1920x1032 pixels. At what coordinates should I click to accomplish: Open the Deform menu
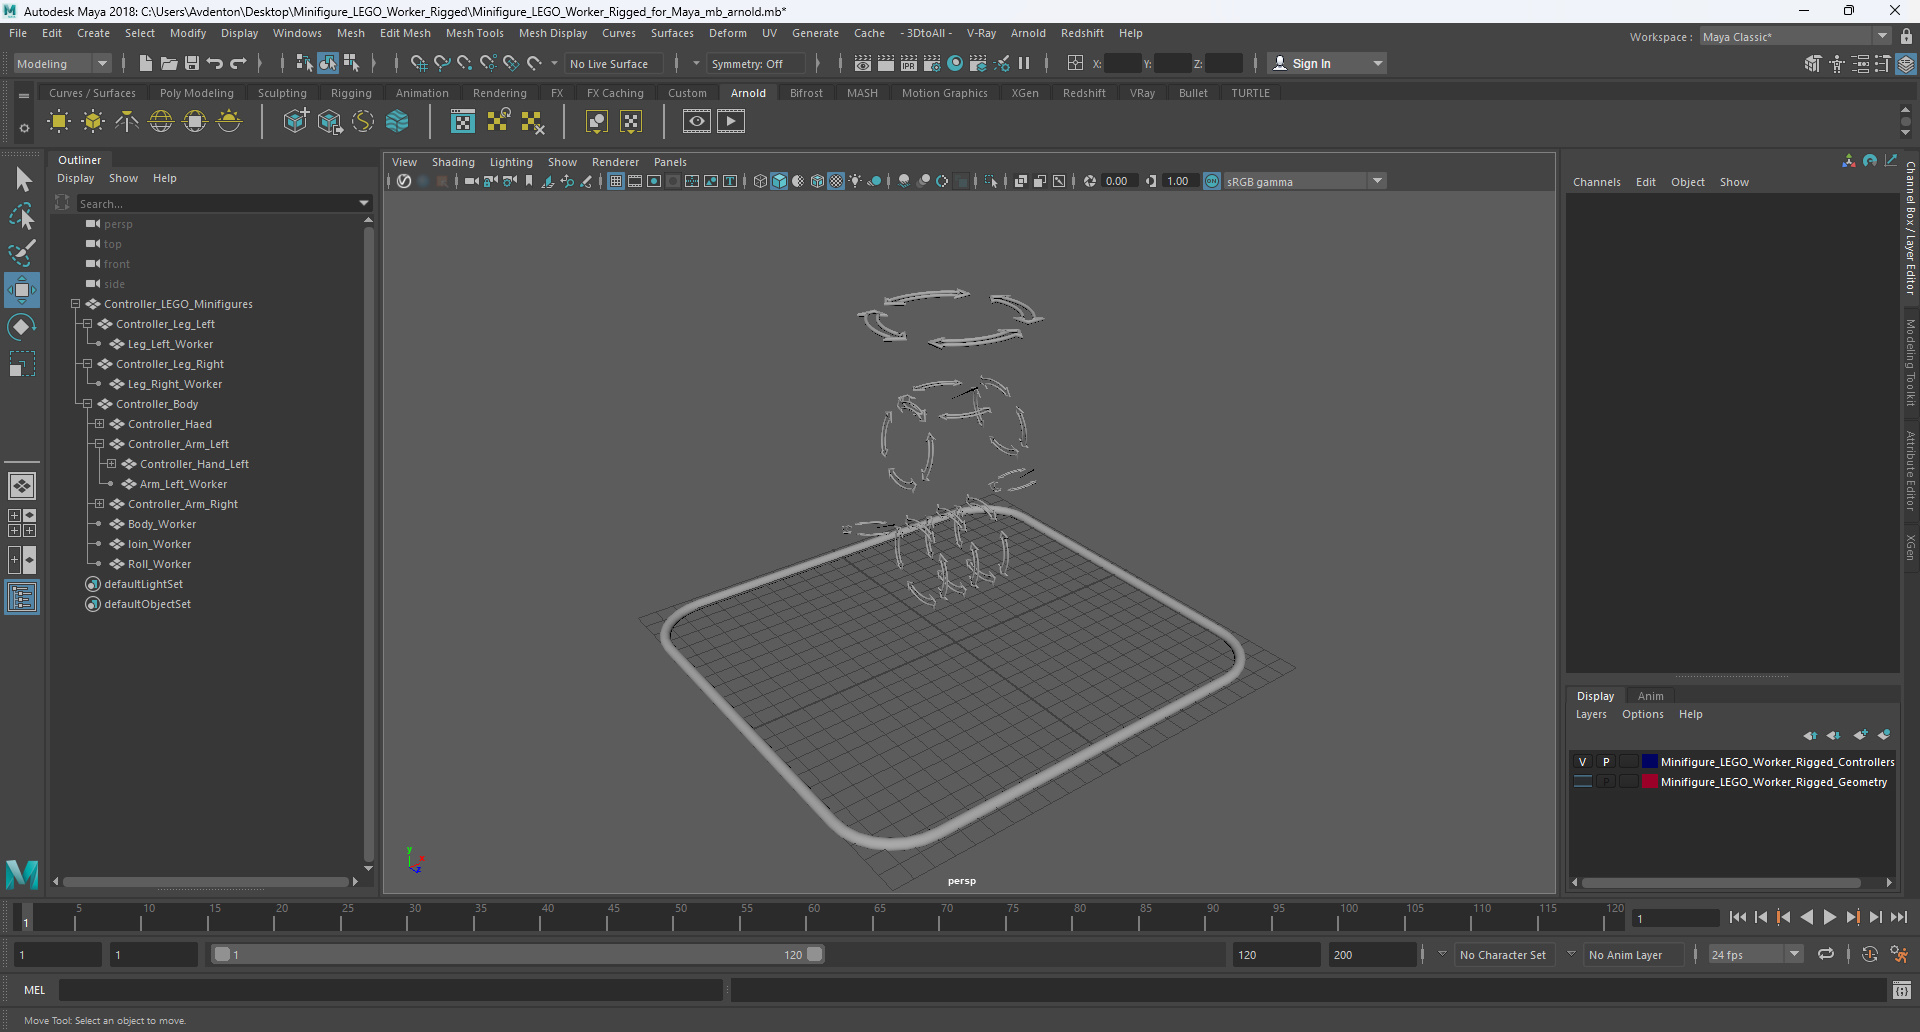728,33
